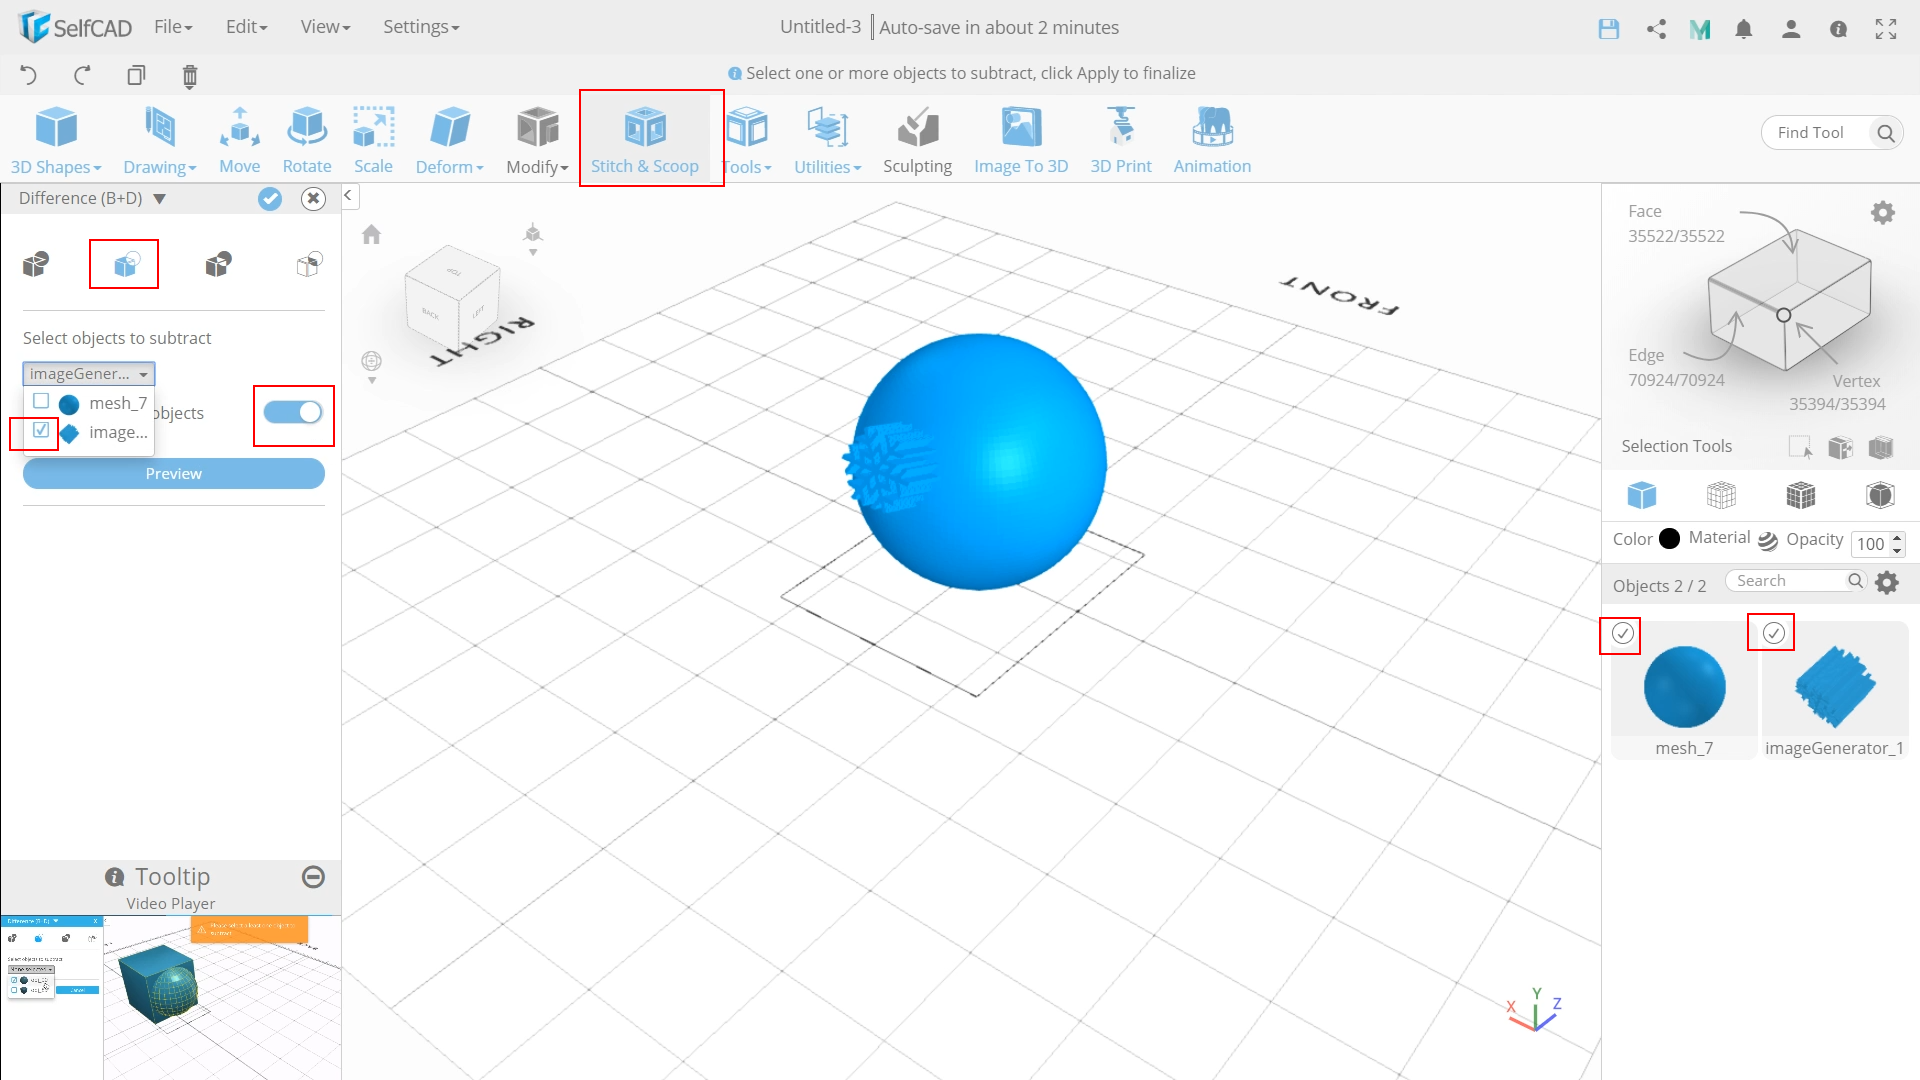Open the Tools dropdown
1920x1080 pixels.
click(x=747, y=140)
